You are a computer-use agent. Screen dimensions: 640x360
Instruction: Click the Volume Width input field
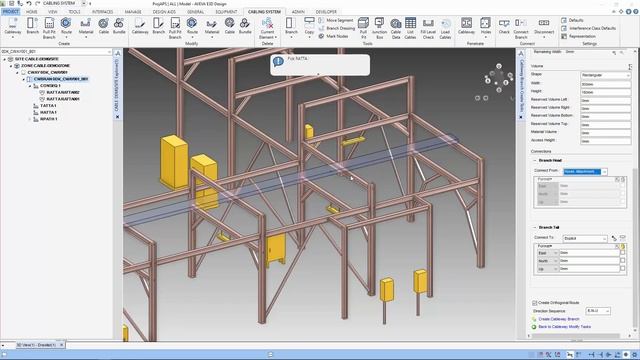[x=605, y=84]
